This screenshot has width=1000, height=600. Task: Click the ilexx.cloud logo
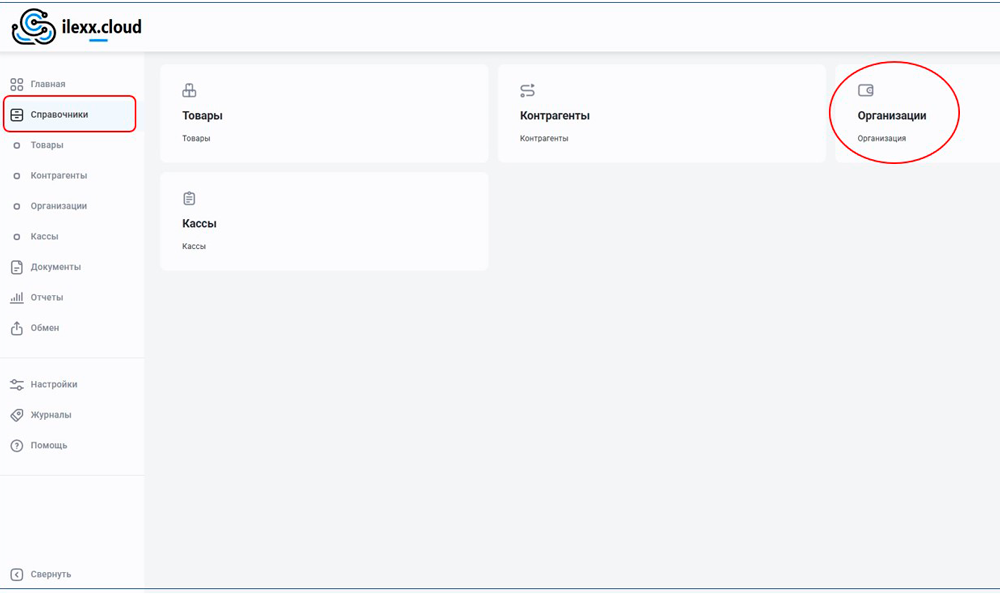click(x=76, y=27)
